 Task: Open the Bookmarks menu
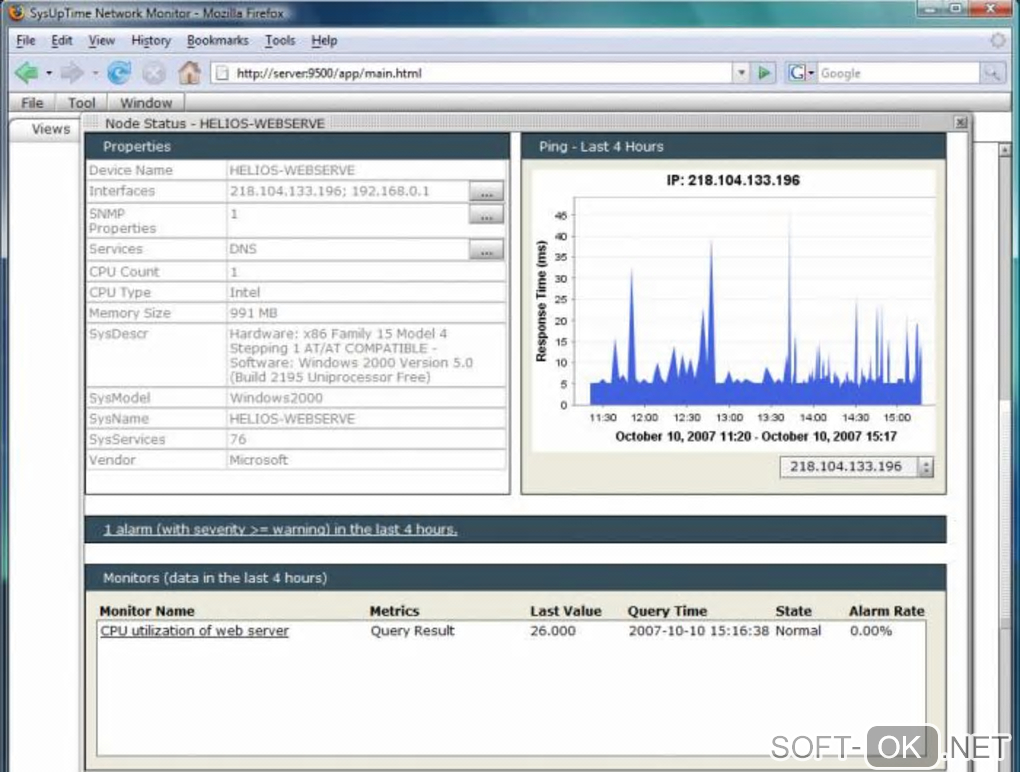217,41
